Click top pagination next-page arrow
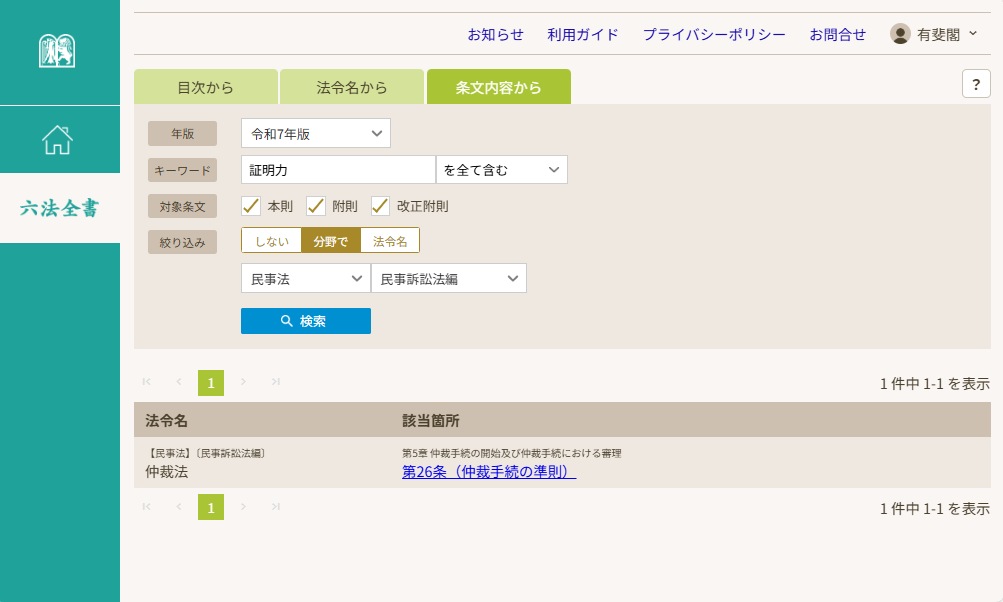Viewport: 1003px width, 602px height. pos(243,382)
